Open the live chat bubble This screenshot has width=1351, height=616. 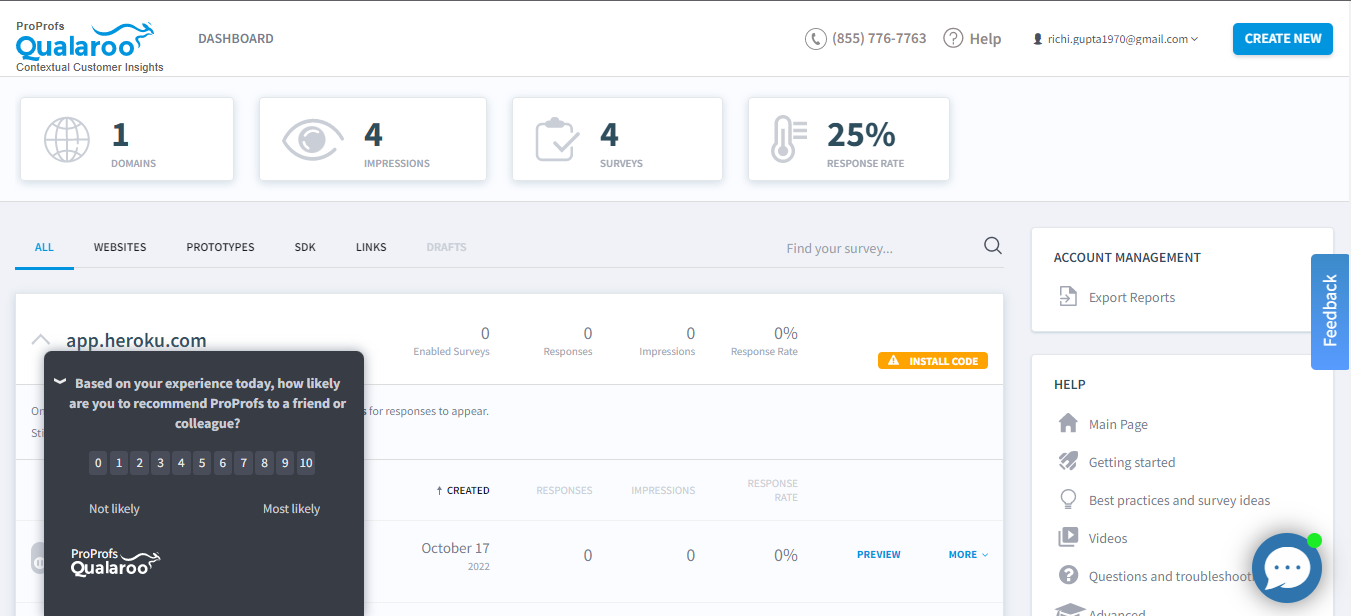click(1287, 568)
